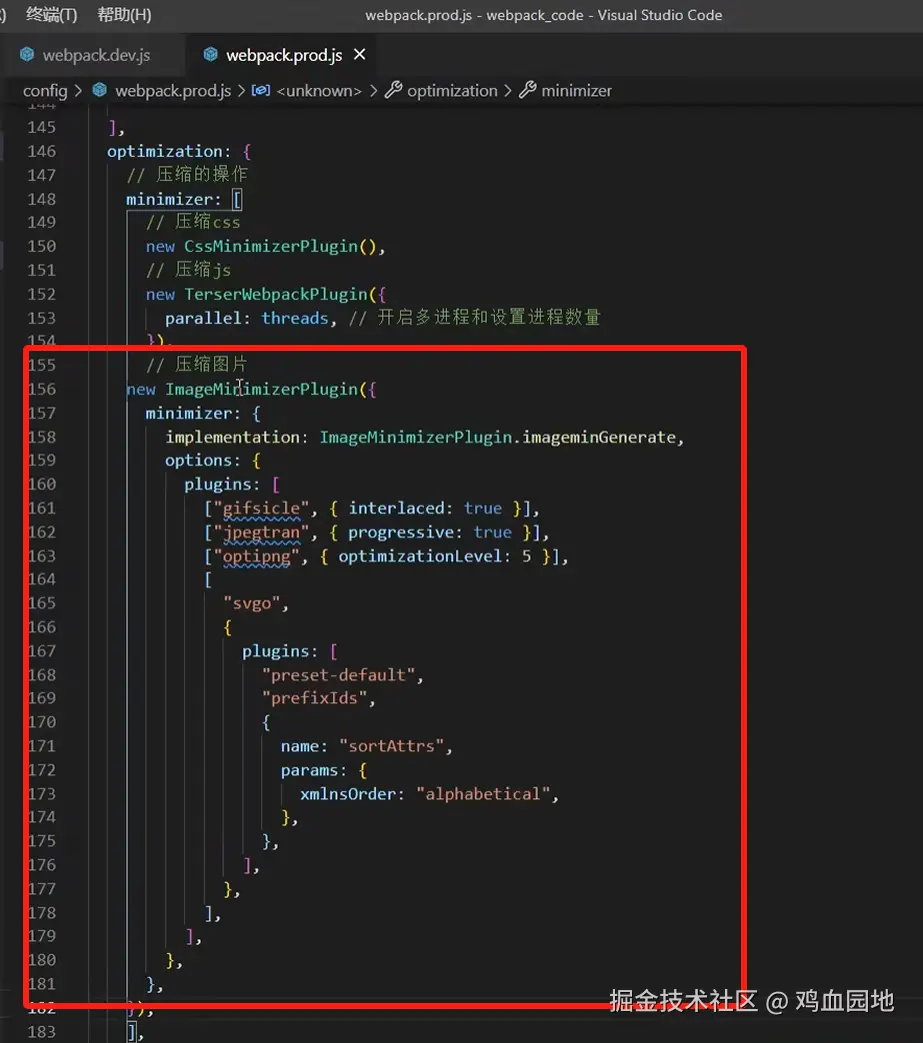The width and height of the screenshot is (923, 1043).
Task: Click the "prefixIds" string
Action: tap(315, 698)
